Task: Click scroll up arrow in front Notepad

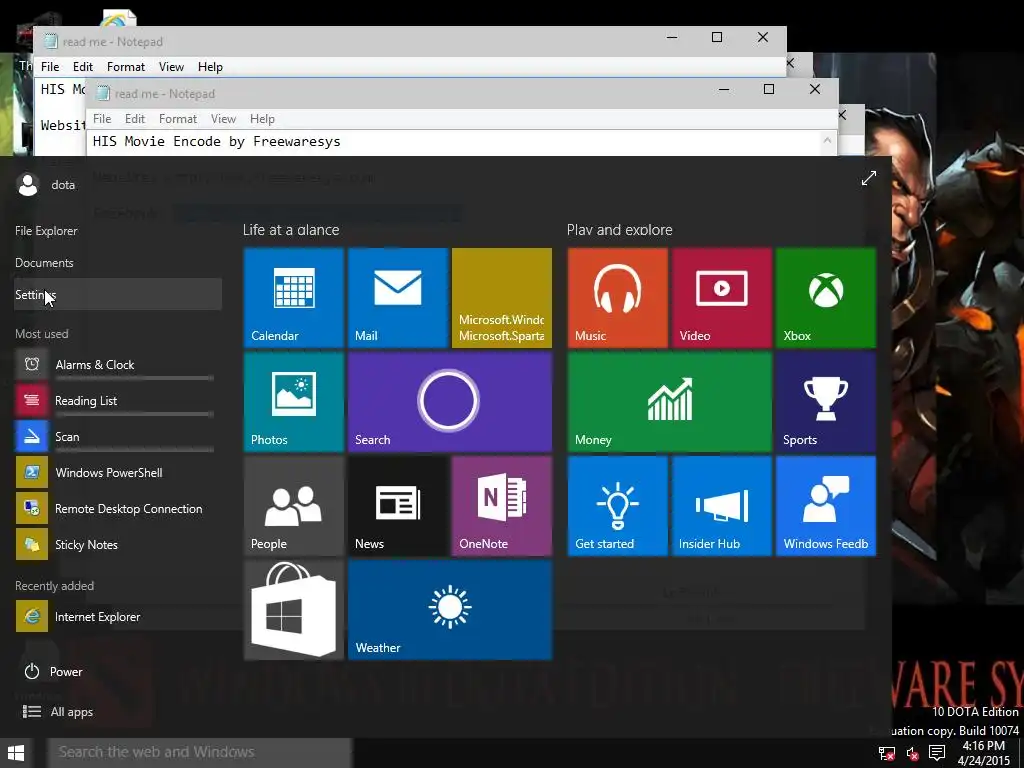Action: [827, 140]
